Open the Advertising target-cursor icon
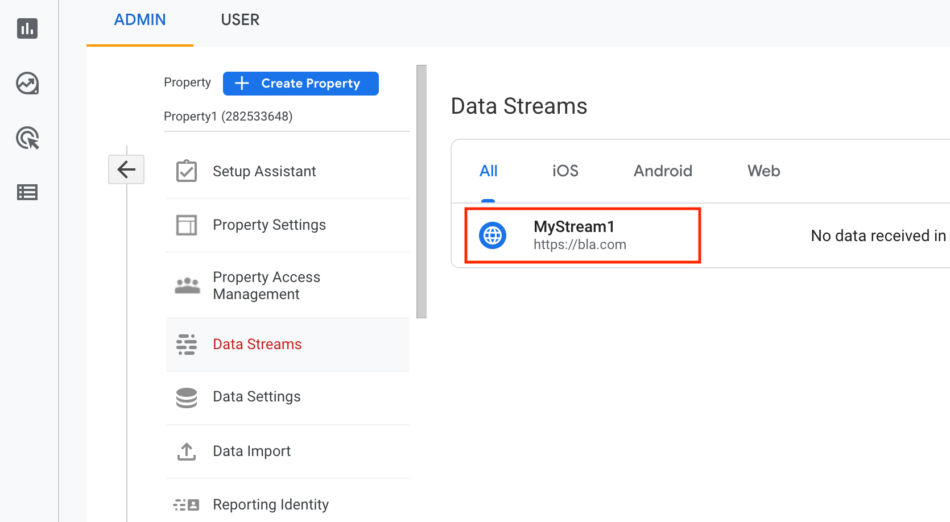 [27, 138]
